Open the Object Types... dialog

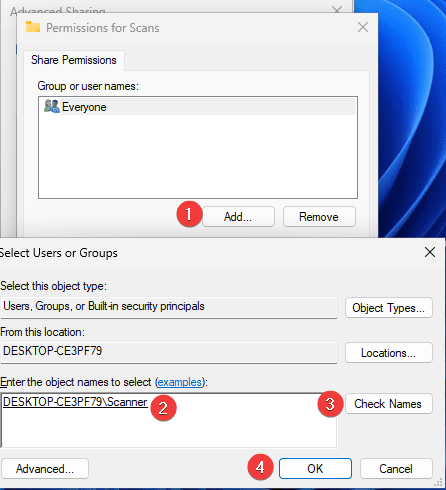point(389,308)
